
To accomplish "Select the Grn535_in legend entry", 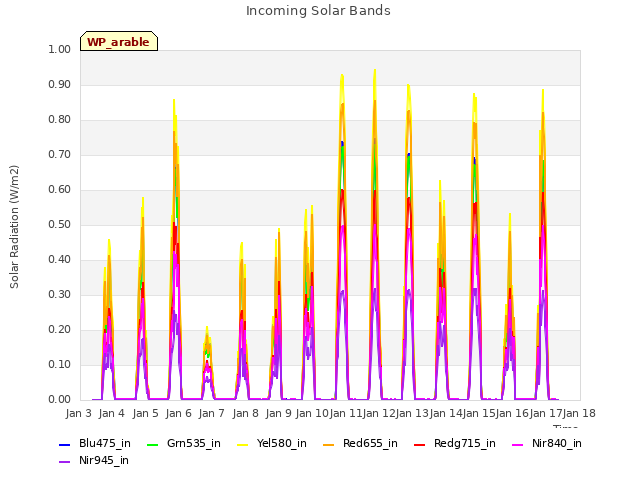I will click(184, 443).
